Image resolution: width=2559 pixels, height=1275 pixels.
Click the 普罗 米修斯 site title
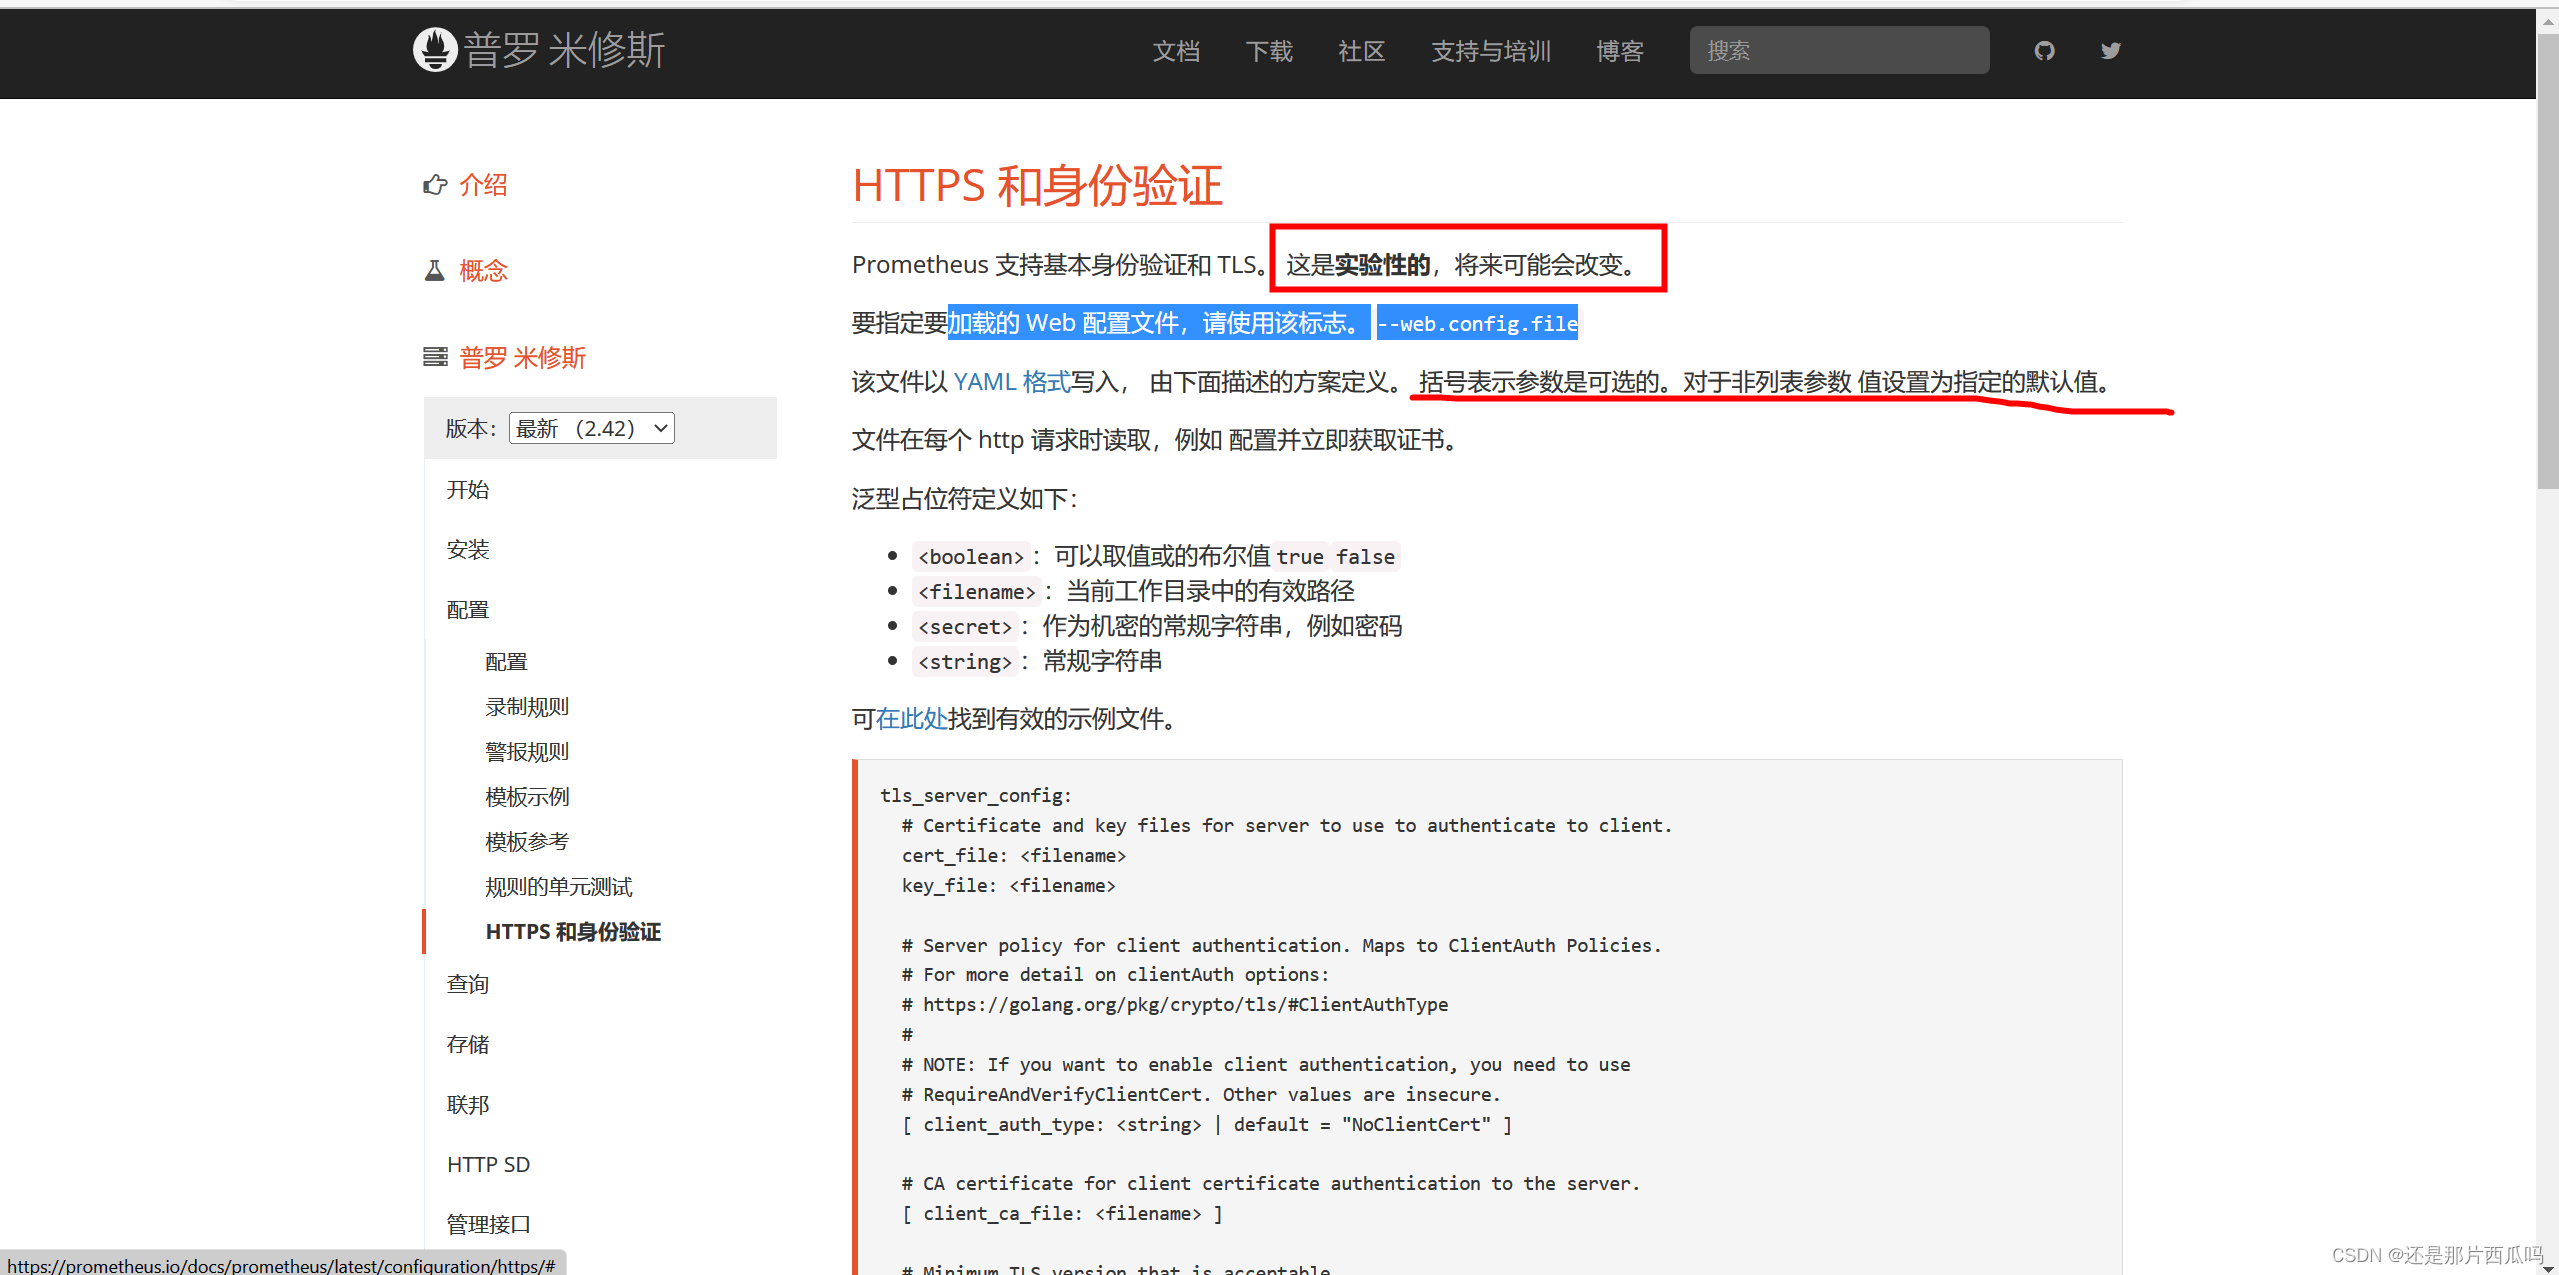tap(564, 50)
